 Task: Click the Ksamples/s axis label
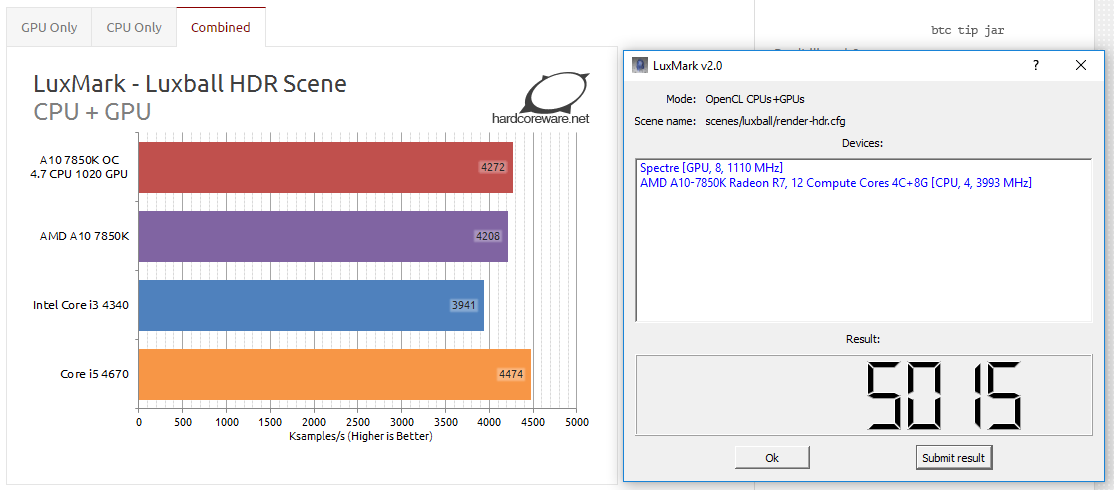point(361,437)
